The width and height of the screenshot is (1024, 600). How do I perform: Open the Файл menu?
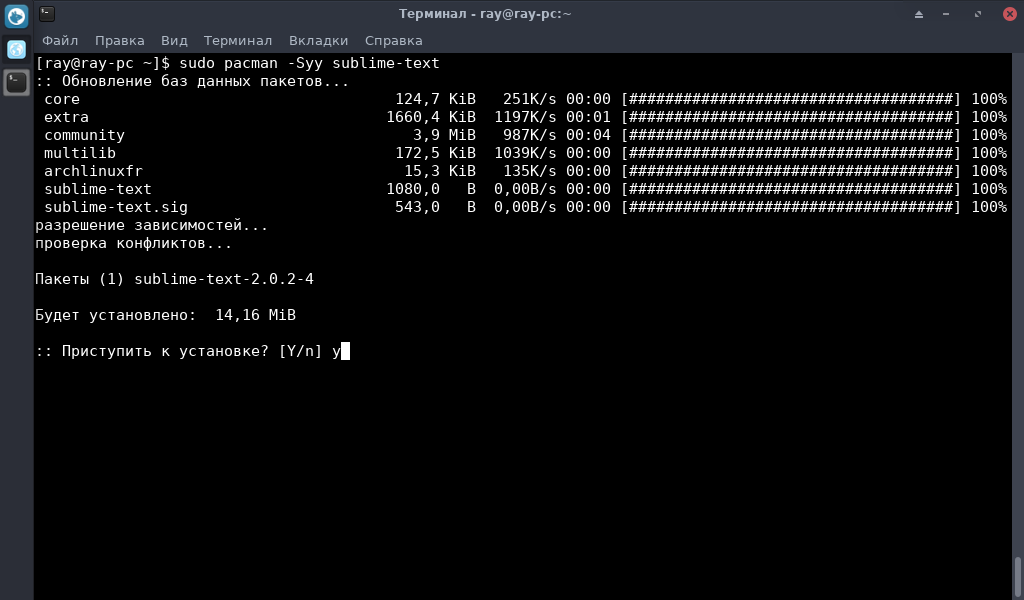tap(60, 41)
